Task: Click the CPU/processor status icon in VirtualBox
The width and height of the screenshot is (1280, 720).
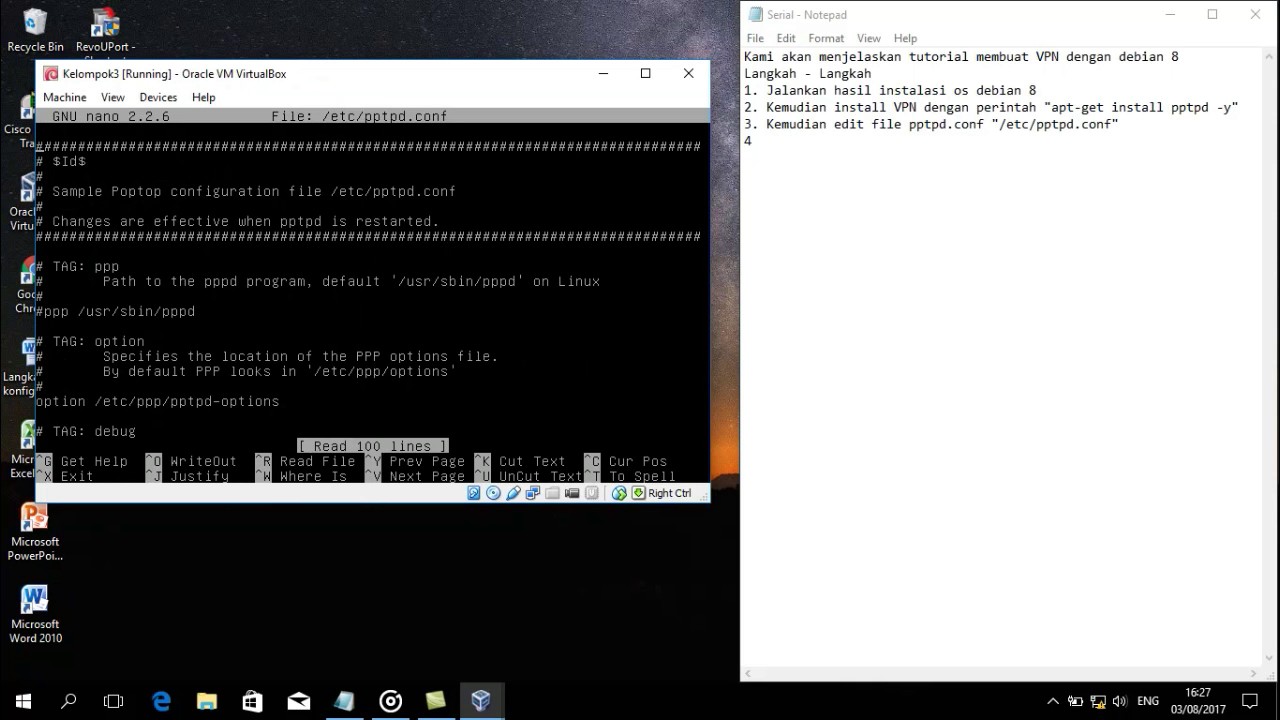Action: click(592, 493)
